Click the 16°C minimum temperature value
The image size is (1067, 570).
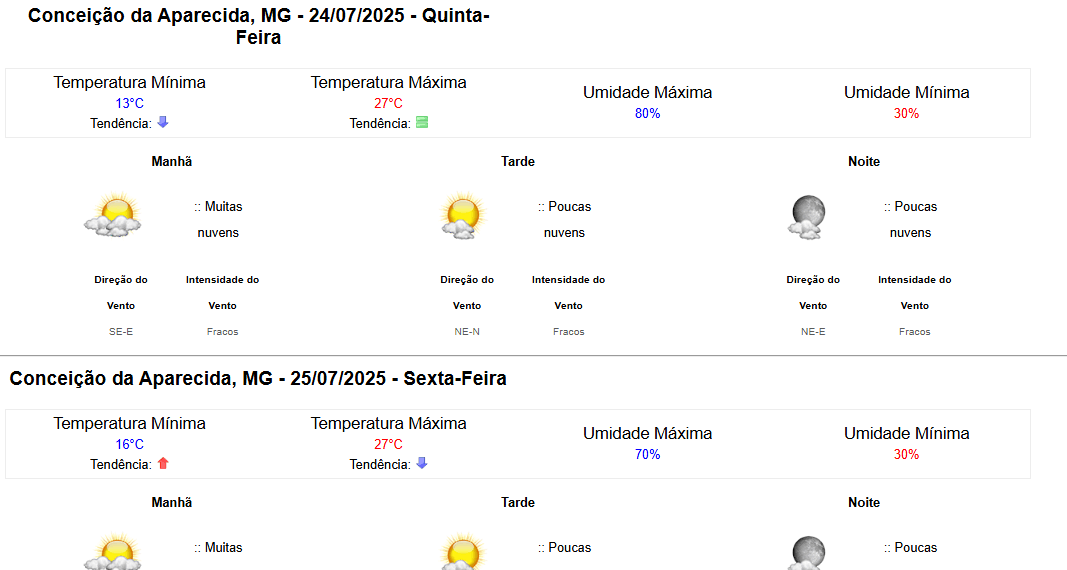129,444
